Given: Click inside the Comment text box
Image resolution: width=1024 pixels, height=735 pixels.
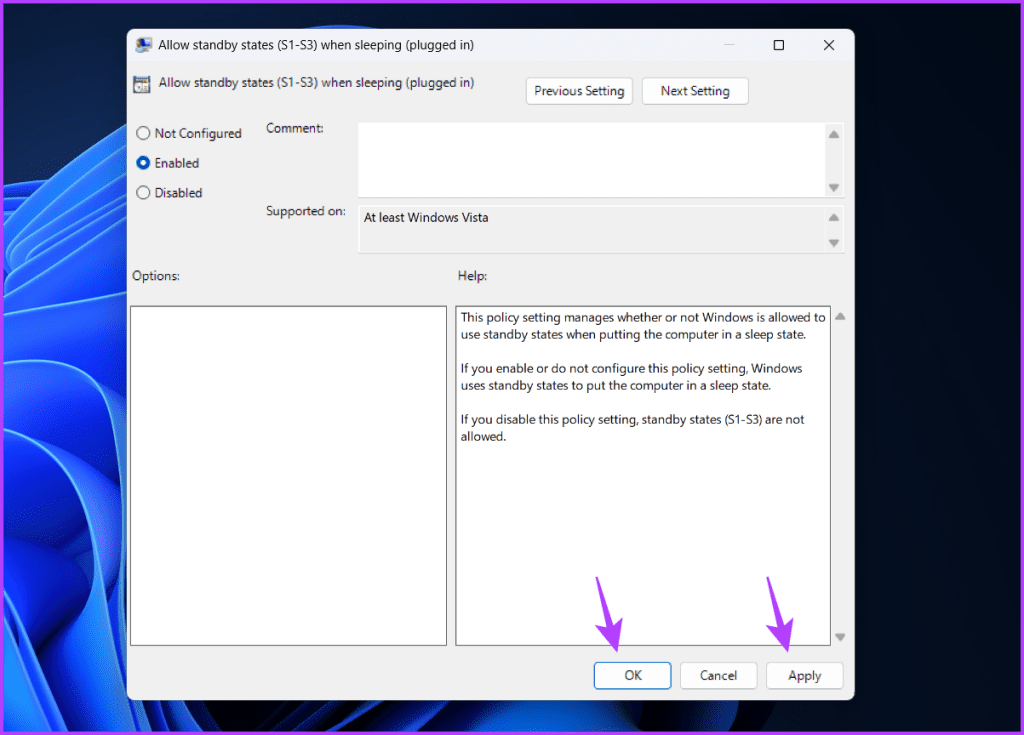Looking at the screenshot, I should click(x=591, y=159).
